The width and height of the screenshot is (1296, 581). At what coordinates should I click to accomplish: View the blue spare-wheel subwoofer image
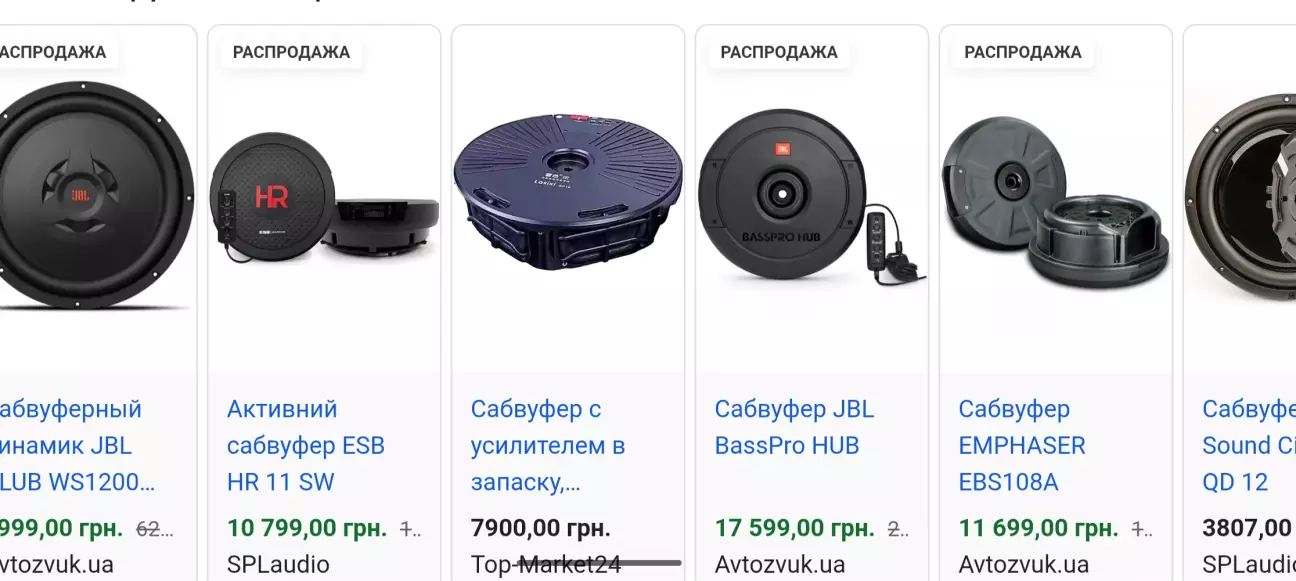click(568, 191)
